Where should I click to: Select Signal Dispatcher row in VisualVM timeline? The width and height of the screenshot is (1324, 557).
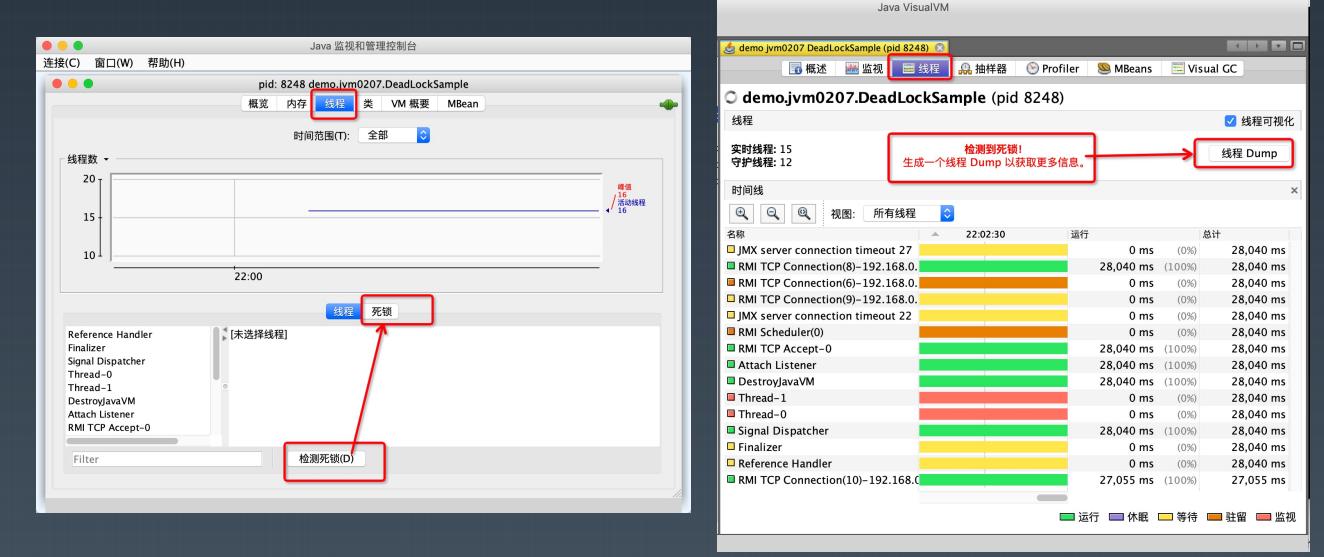point(1007,431)
